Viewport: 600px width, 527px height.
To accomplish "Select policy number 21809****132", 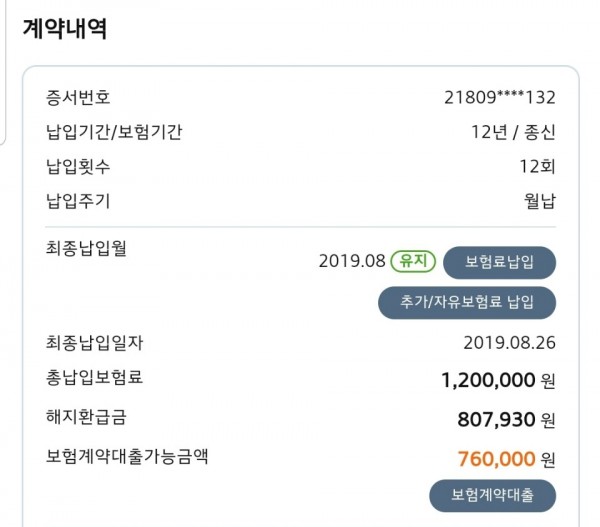I will pyautogui.click(x=500, y=98).
